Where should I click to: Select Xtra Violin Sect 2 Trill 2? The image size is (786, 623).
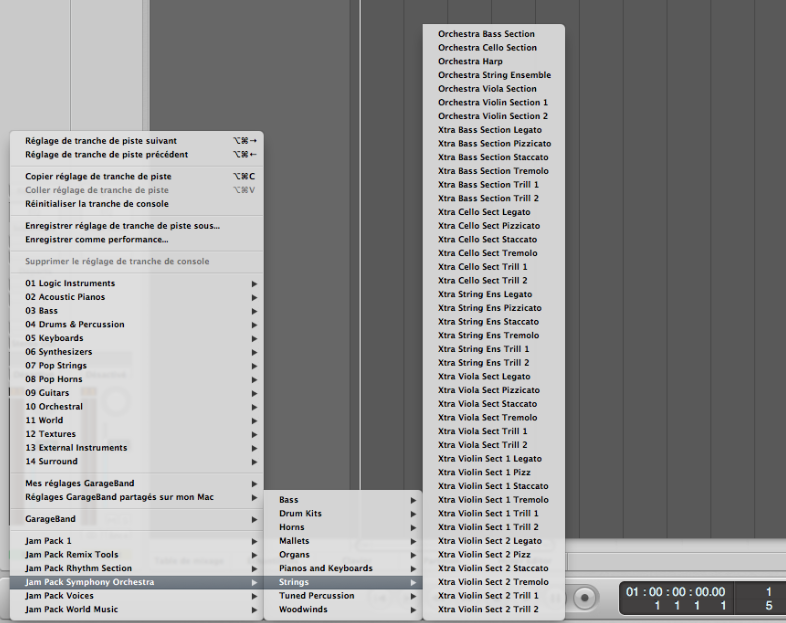click(494, 609)
